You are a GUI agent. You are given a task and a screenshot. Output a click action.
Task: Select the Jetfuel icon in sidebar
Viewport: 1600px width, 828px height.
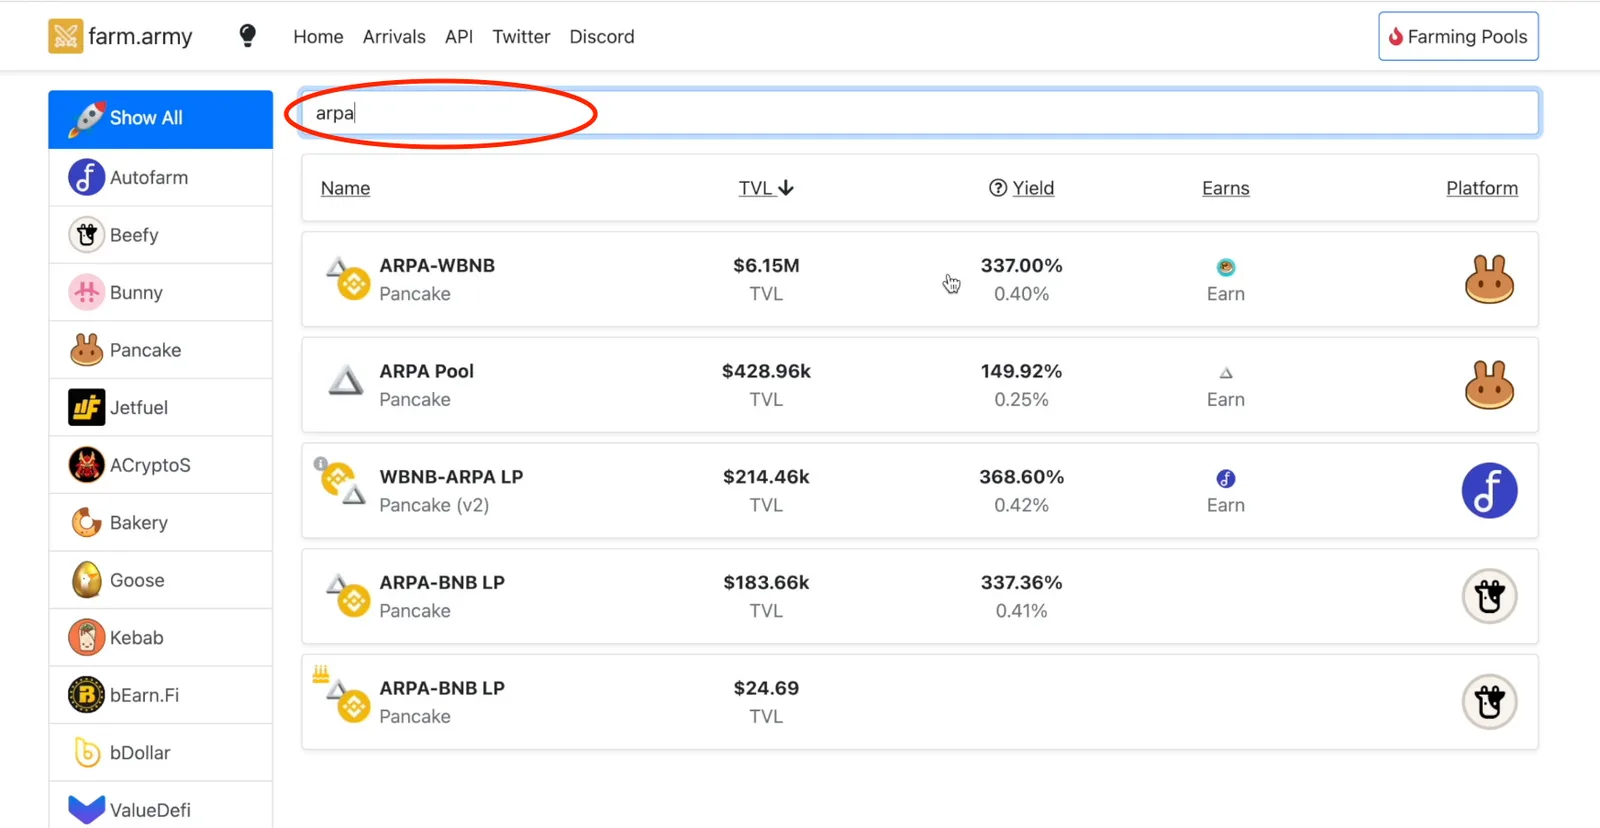(86, 407)
